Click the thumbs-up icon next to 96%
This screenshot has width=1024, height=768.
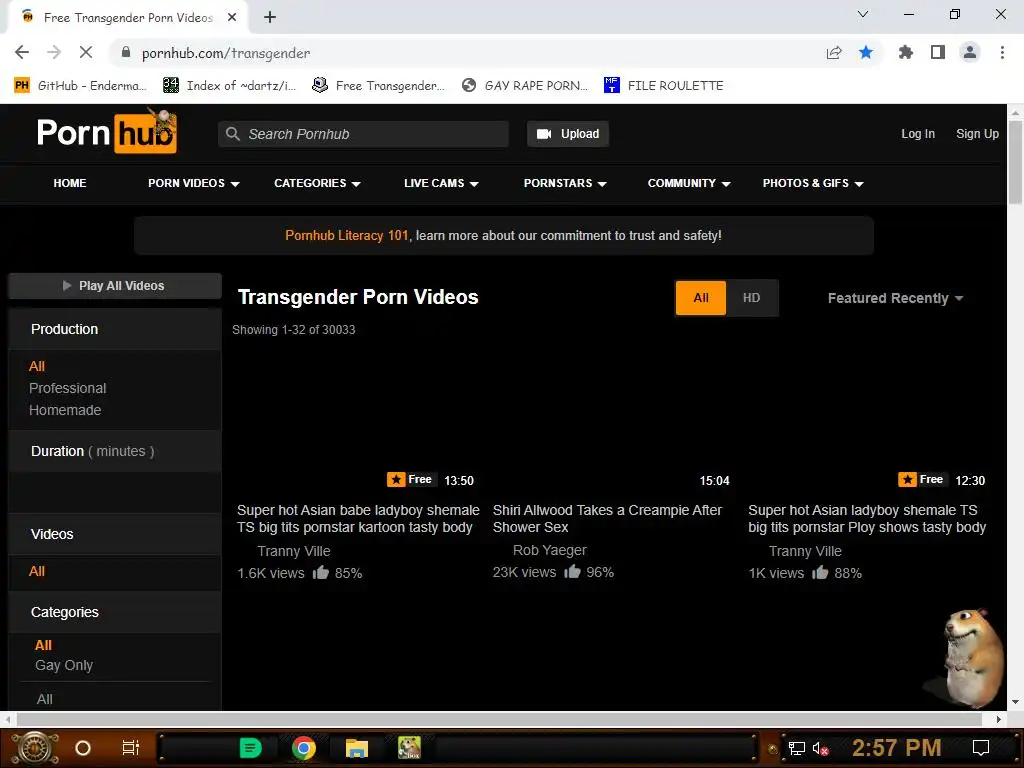click(572, 571)
